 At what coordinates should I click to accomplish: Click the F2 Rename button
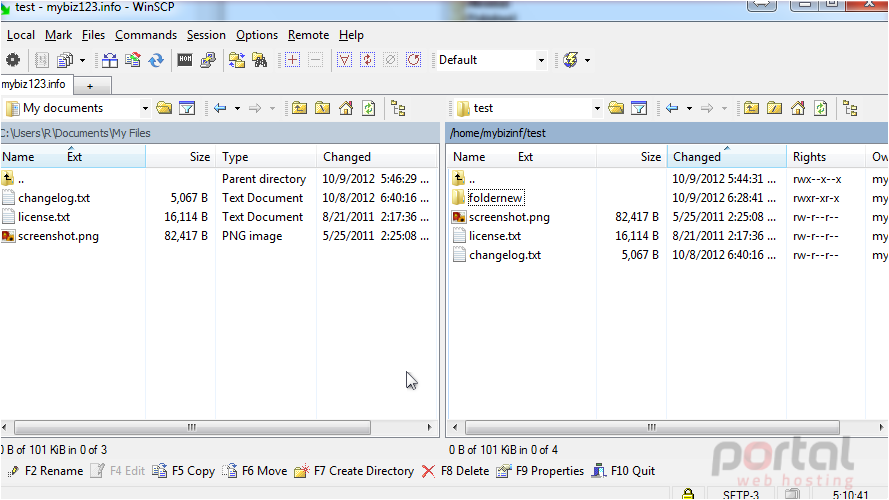(x=46, y=471)
